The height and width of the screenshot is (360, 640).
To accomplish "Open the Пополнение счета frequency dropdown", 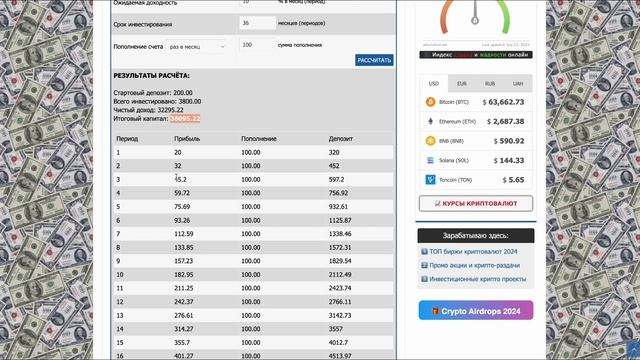I will pyautogui.click(x=197, y=47).
